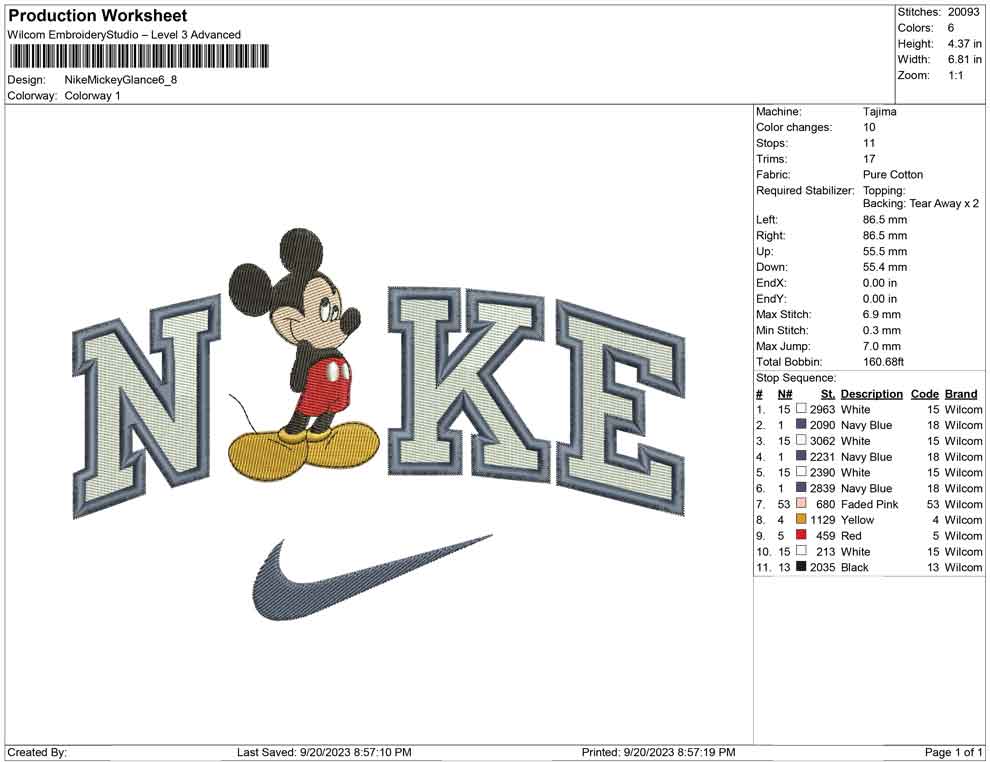The width and height of the screenshot is (990, 762).
Task: Click the Machine value Tajima
Action: click(880, 112)
